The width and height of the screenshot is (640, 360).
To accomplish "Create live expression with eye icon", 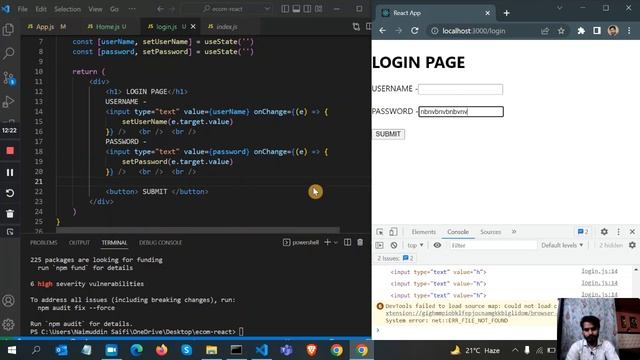I will [437, 245].
